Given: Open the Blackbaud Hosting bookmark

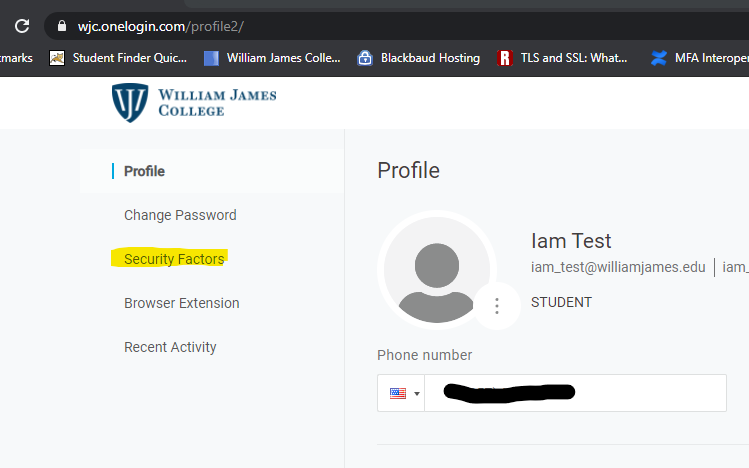Looking at the screenshot, I should click(418, 58).
